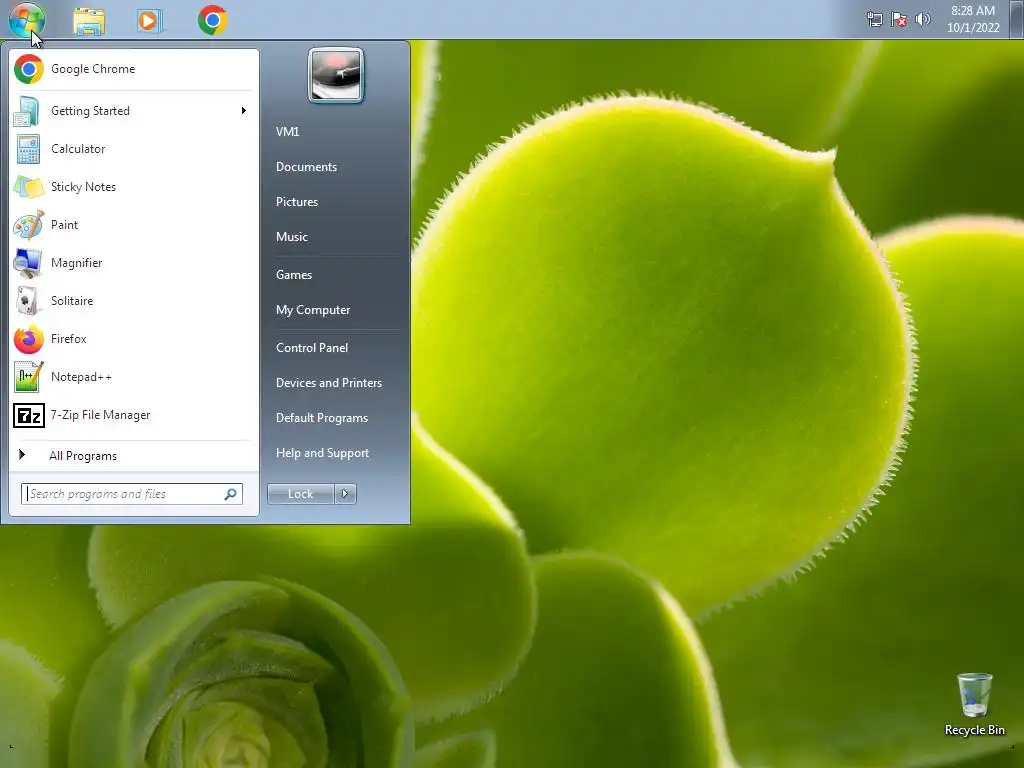The width and height of the screenshot is (1024, 768).
Task: Open Pictures library
Action: tap(296, 202)
